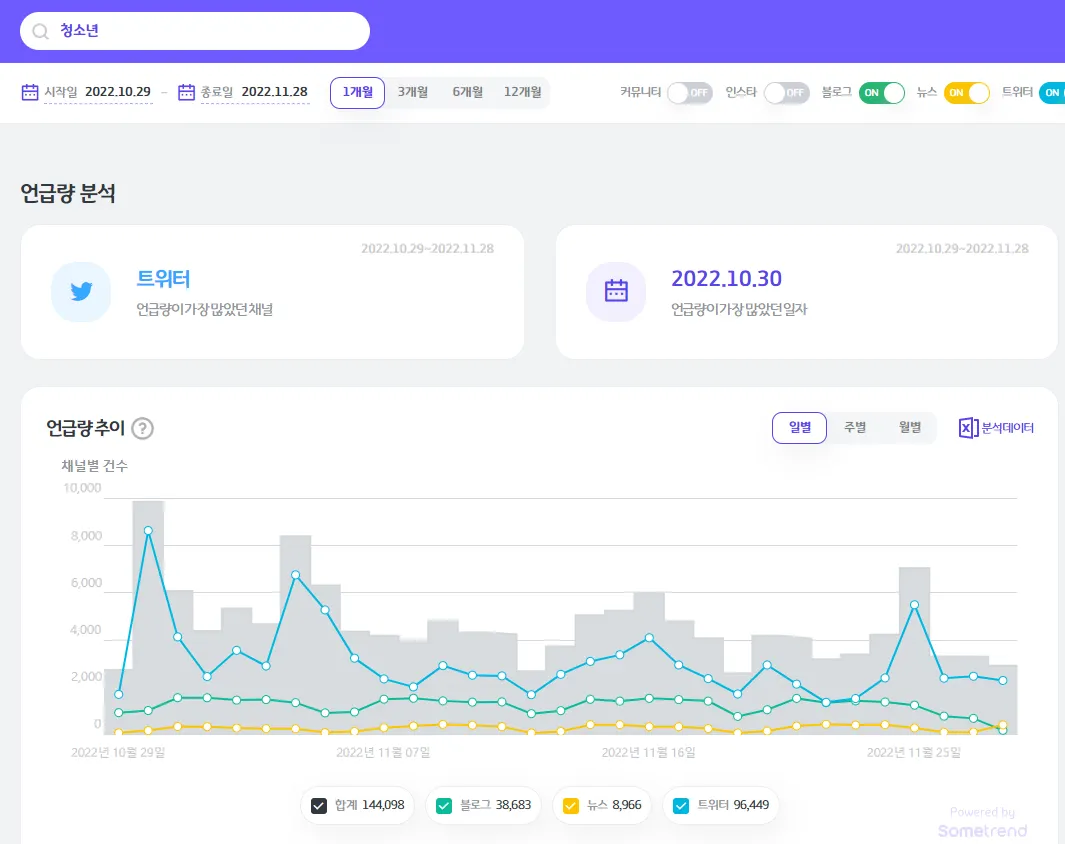
Task: Click the calendar icon beside 2022.10.30
Action: pyautogui.click(x=616, y=292)
